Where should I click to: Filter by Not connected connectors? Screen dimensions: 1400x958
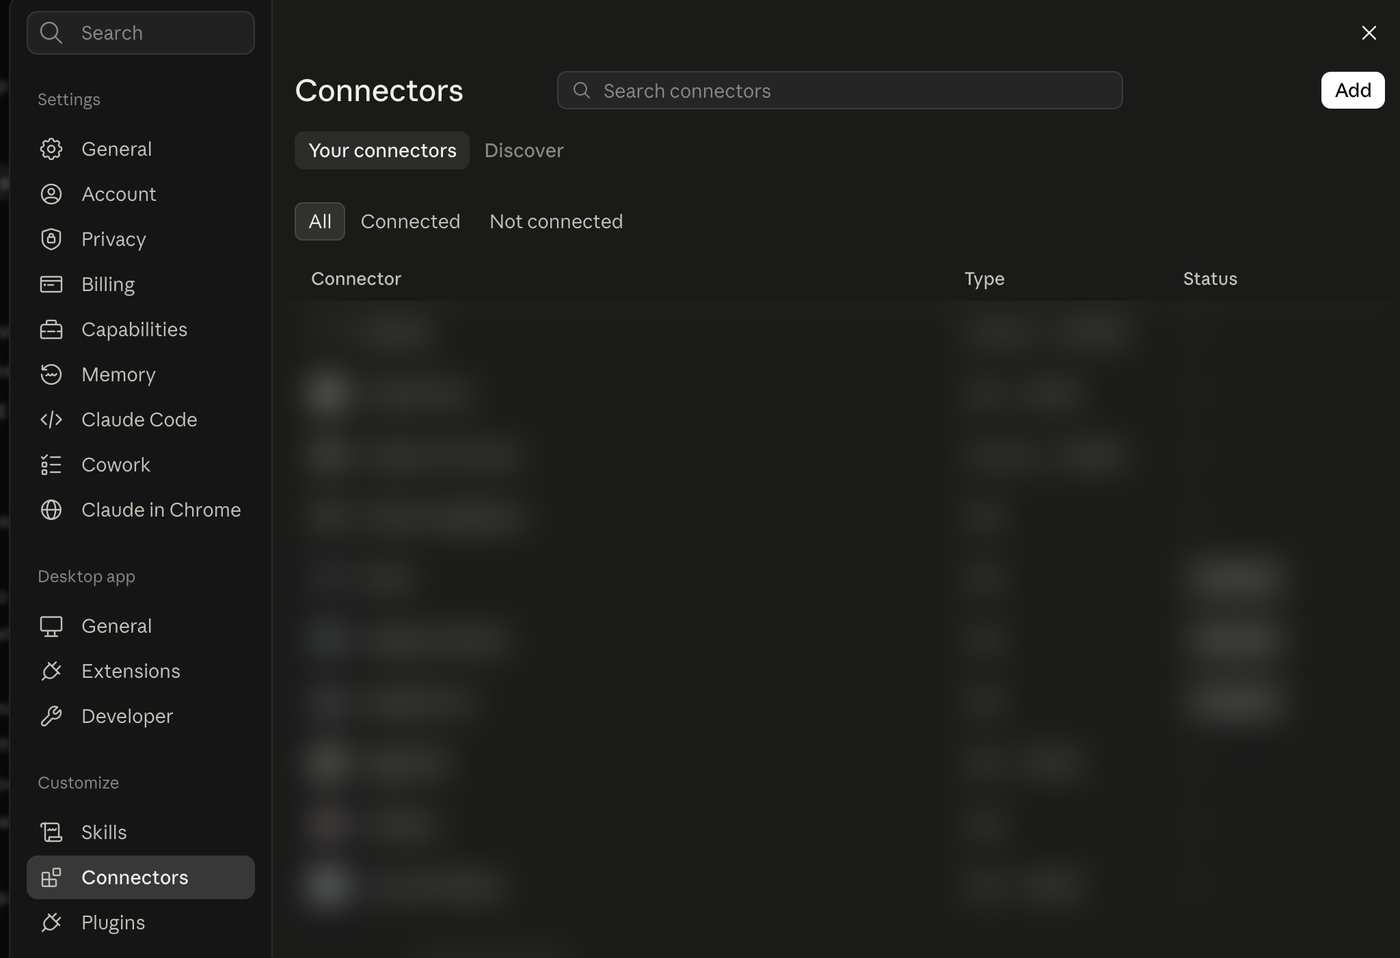556,221
